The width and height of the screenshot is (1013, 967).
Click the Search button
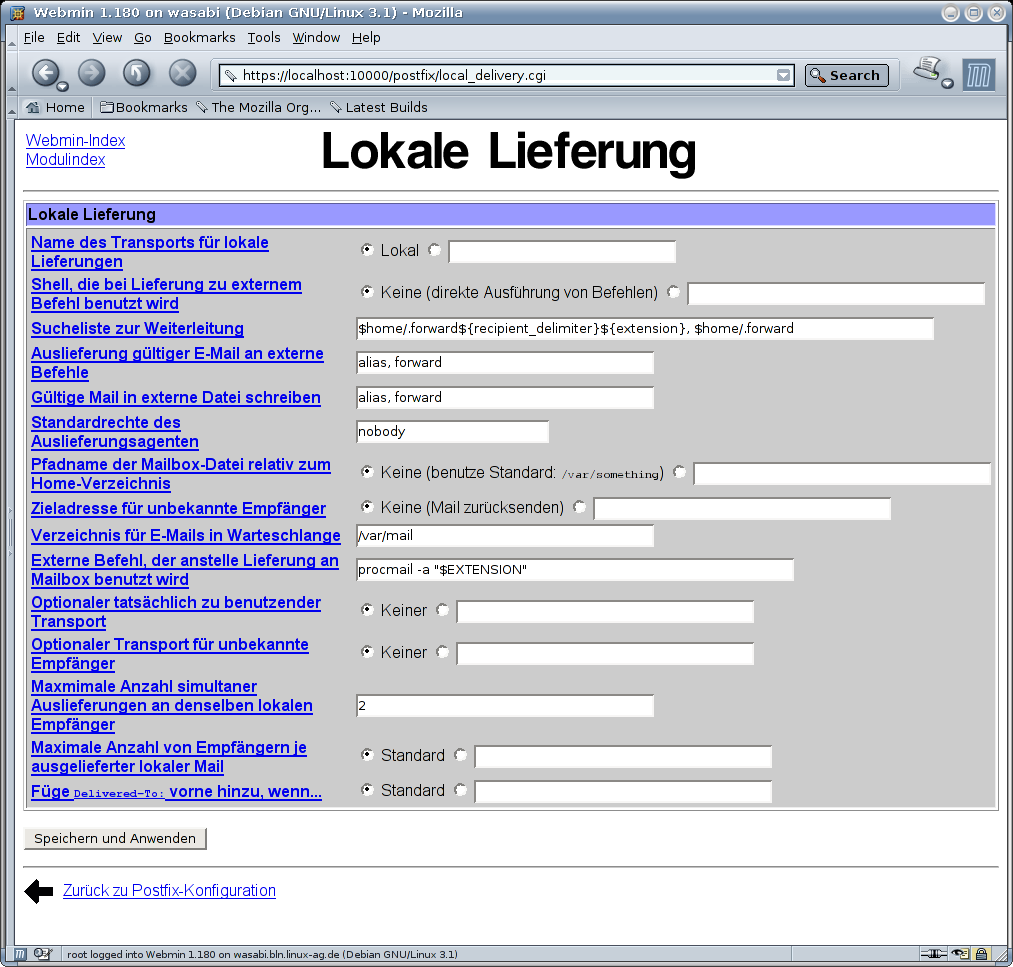pyautogui.click(x=846, y=76)
